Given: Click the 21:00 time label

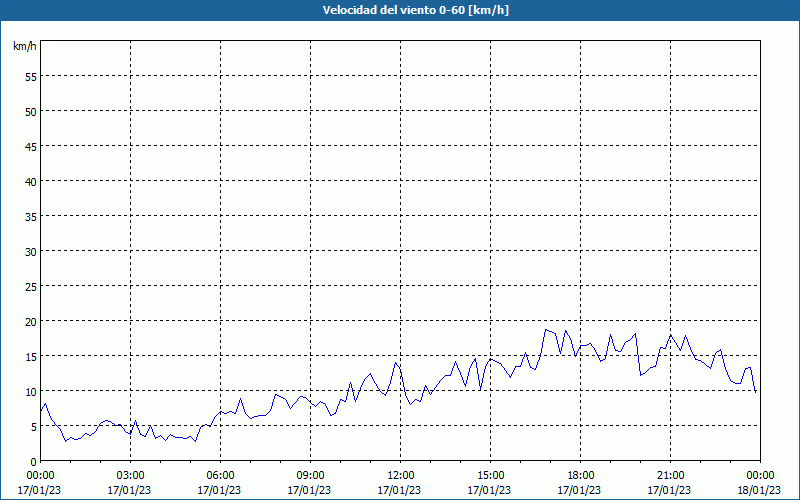Looking at the screenshot, I should (x=670, y=476).
